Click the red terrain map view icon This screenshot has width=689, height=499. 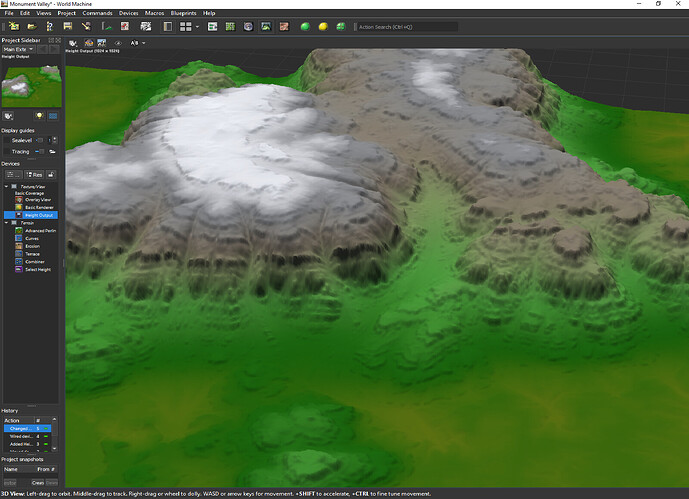[x=284, y=27]
